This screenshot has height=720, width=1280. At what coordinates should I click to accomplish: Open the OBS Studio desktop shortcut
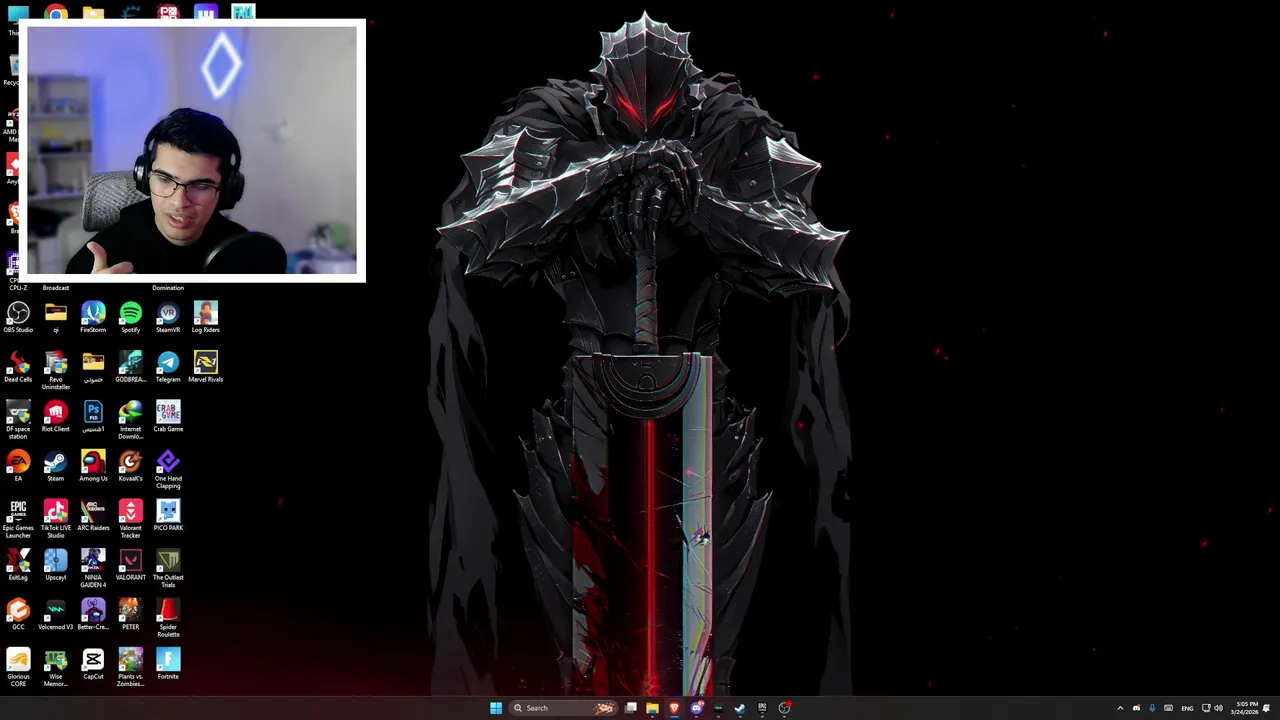pyautogui.click(x=18, y=315)
